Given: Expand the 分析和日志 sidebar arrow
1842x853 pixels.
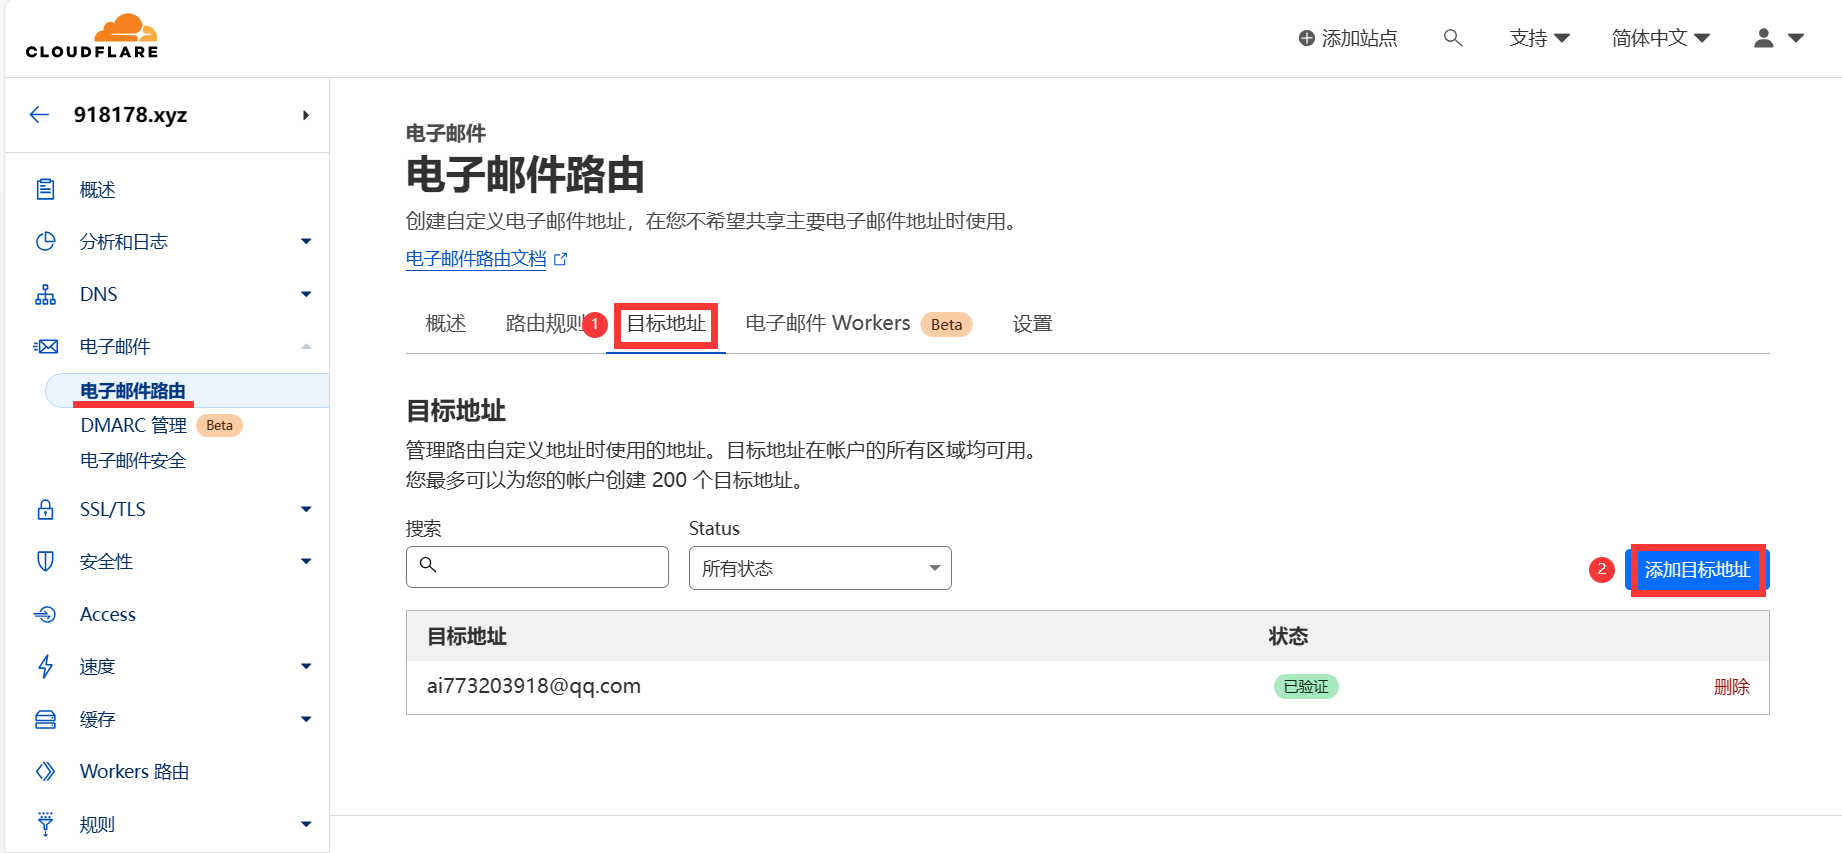Looking at the screenshot, I should [306, 241].
